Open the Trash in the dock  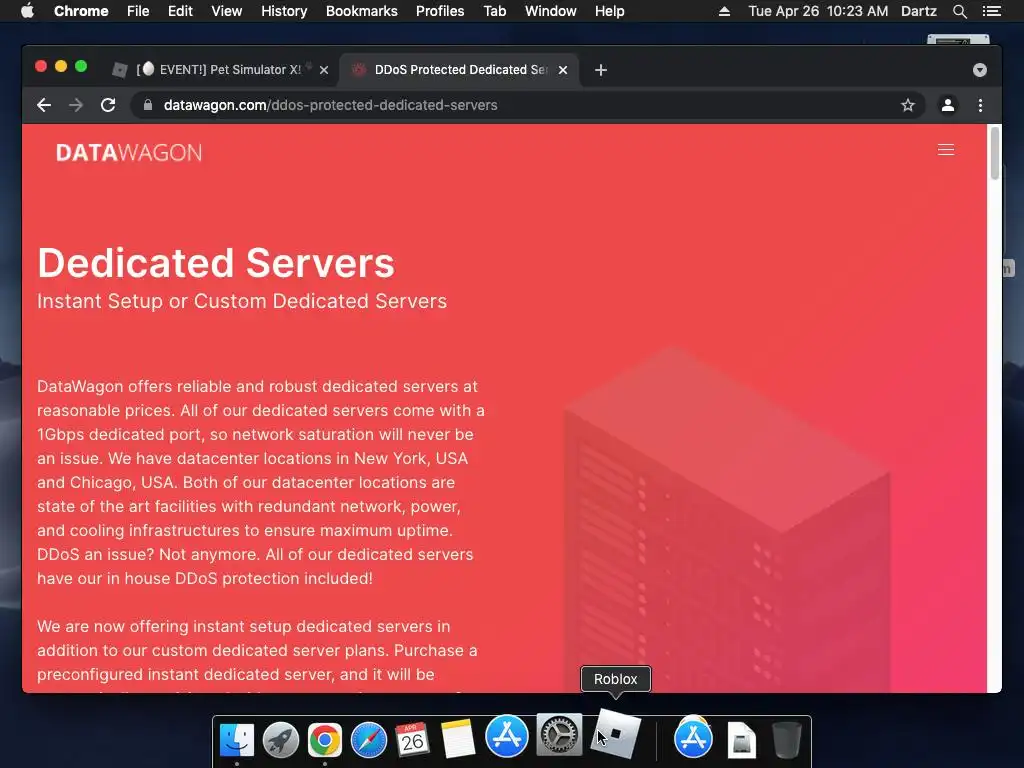(x=786, y=739)
